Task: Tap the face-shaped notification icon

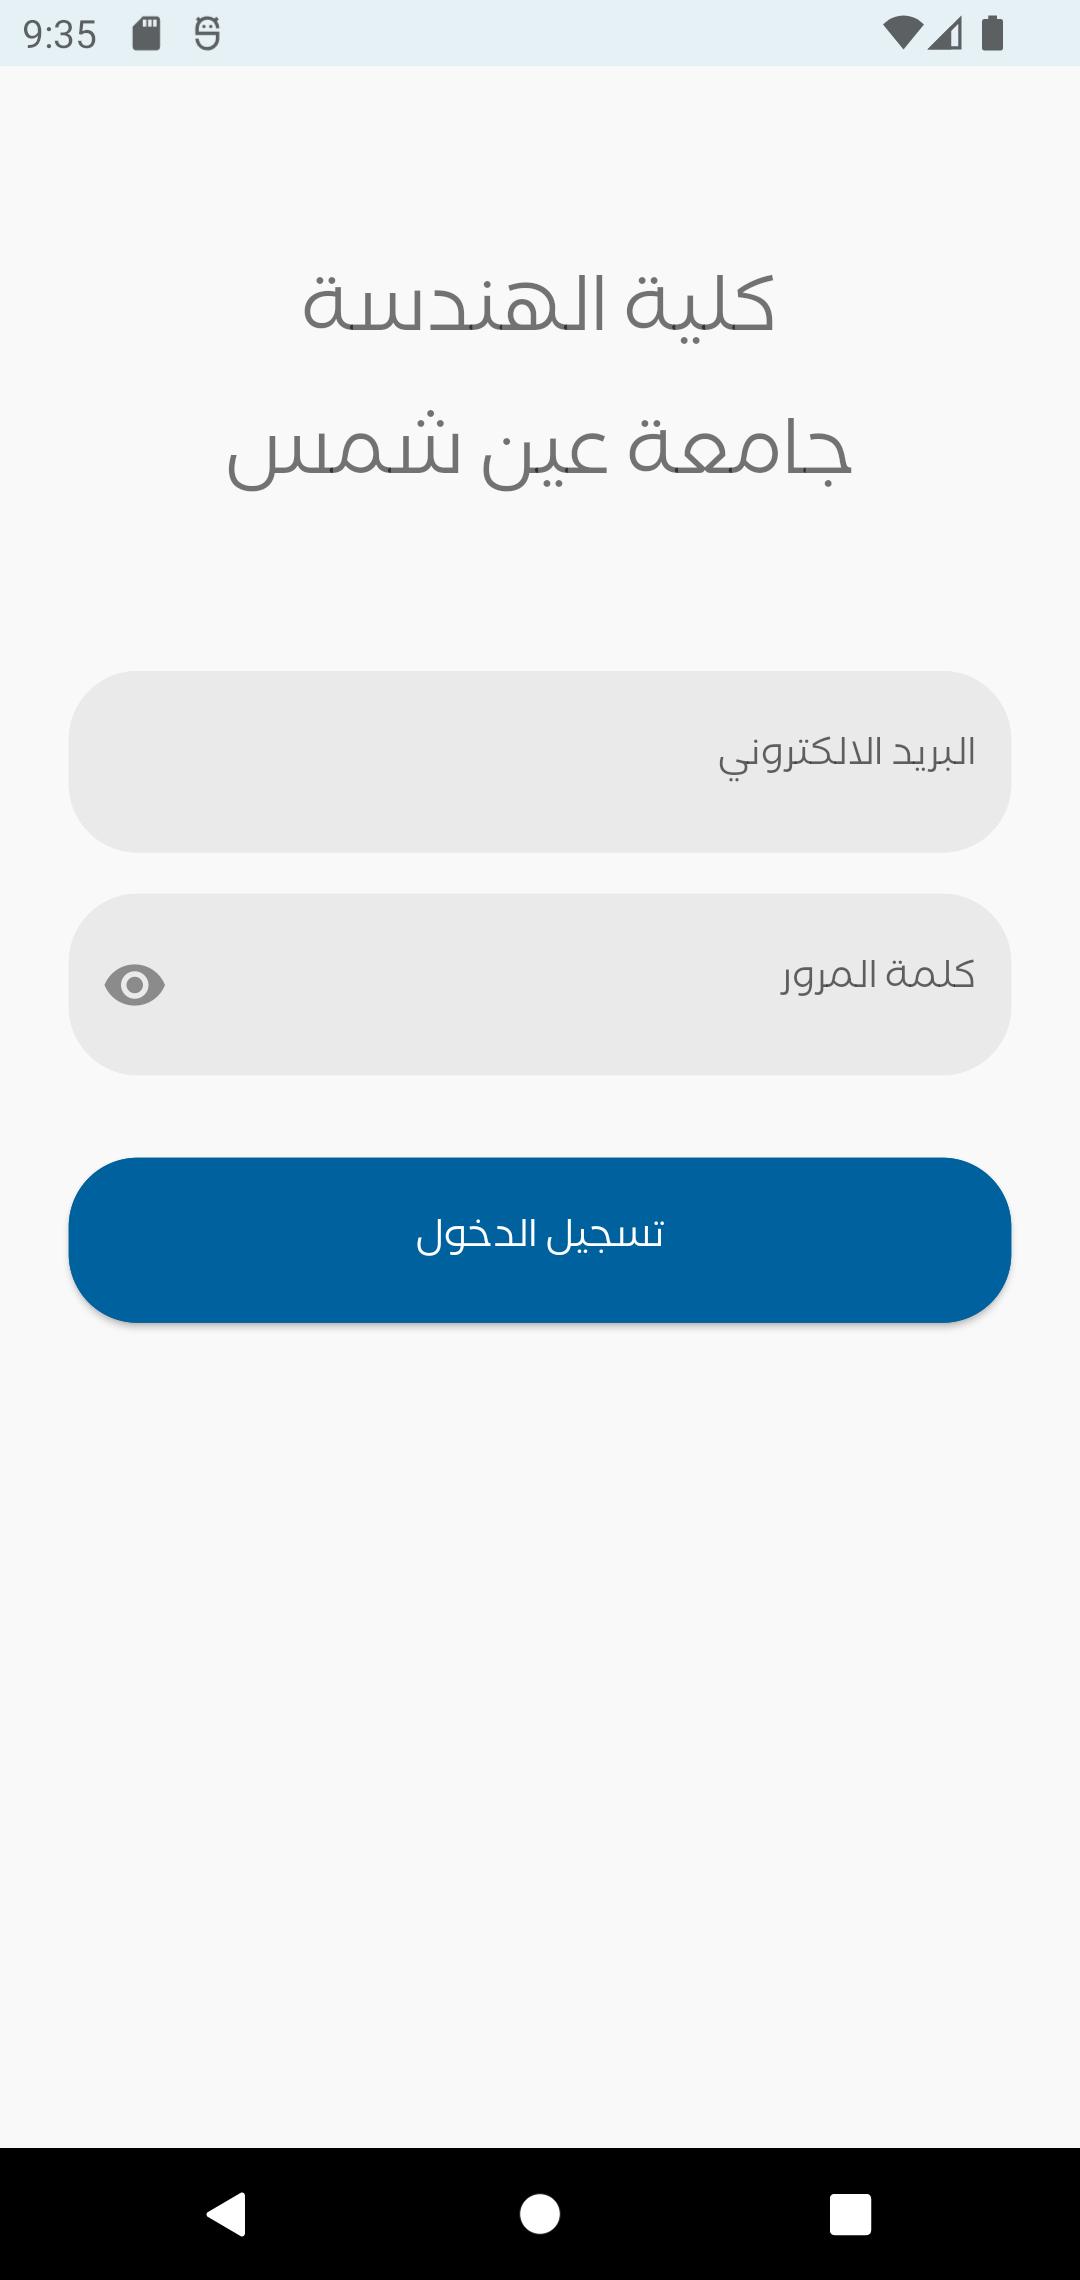Action: (x=207, y=34)
